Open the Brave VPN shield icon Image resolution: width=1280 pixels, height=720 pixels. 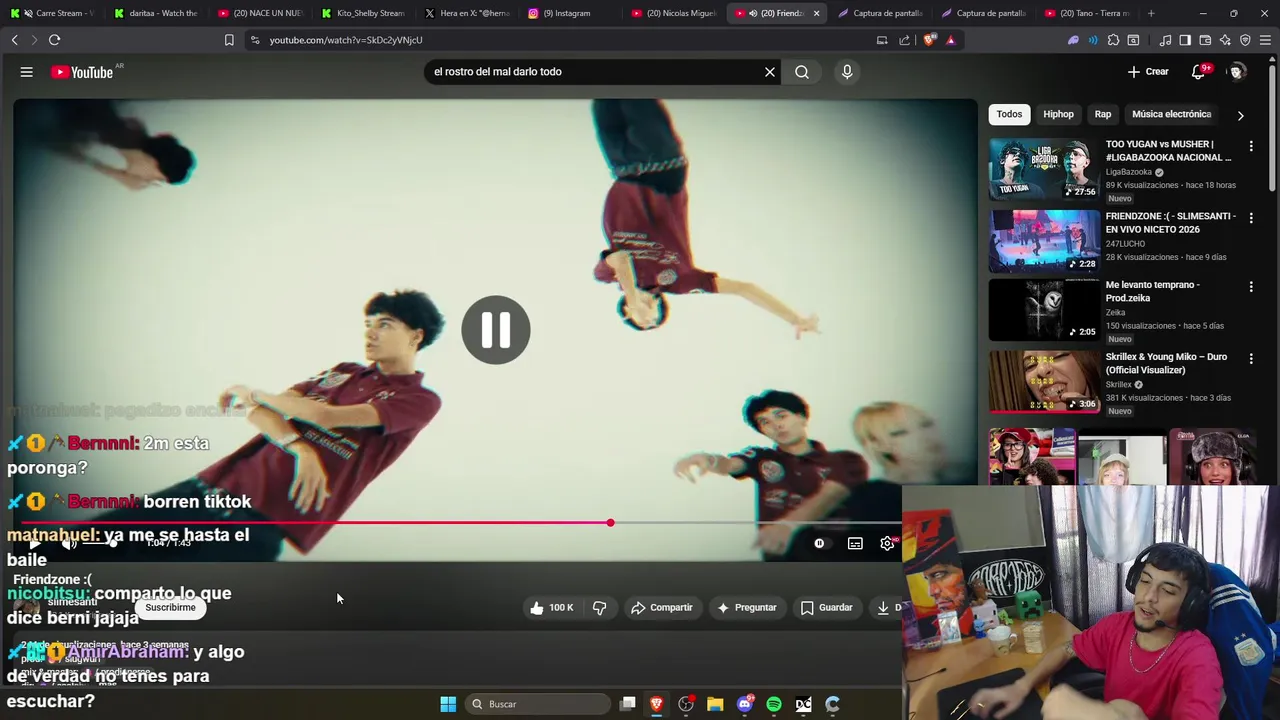[1245, 40]
